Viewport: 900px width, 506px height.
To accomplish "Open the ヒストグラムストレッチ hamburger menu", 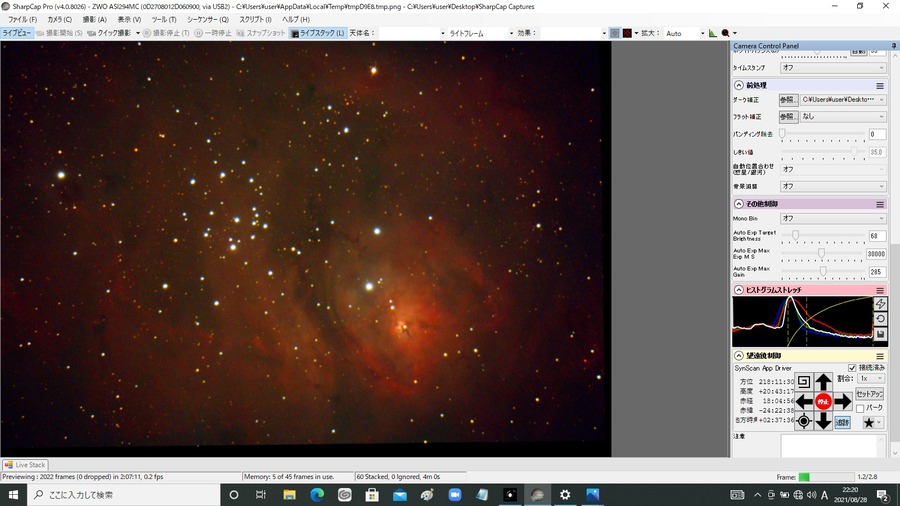I will coord(880,290).
